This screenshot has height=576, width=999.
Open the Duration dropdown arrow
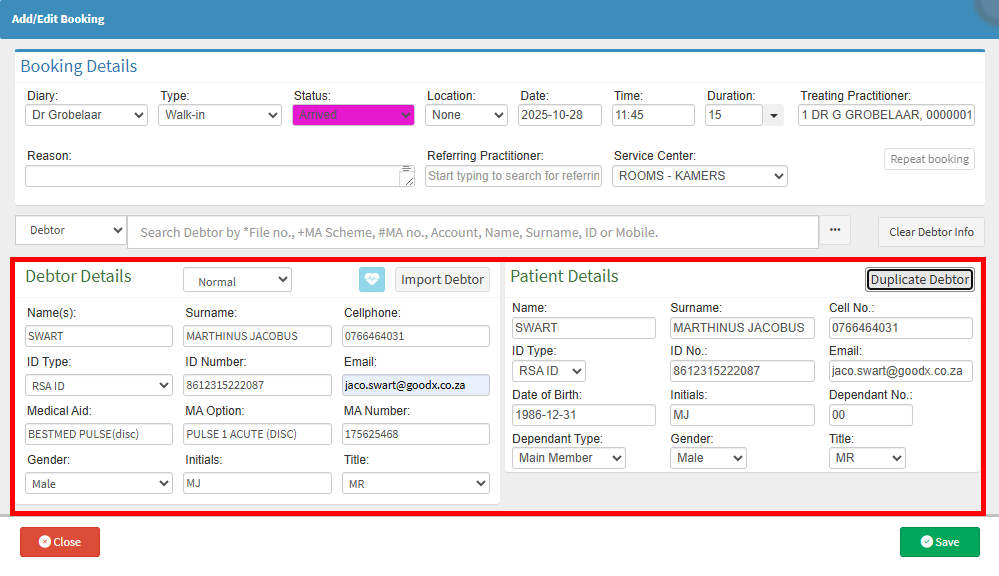coord(774,116)
